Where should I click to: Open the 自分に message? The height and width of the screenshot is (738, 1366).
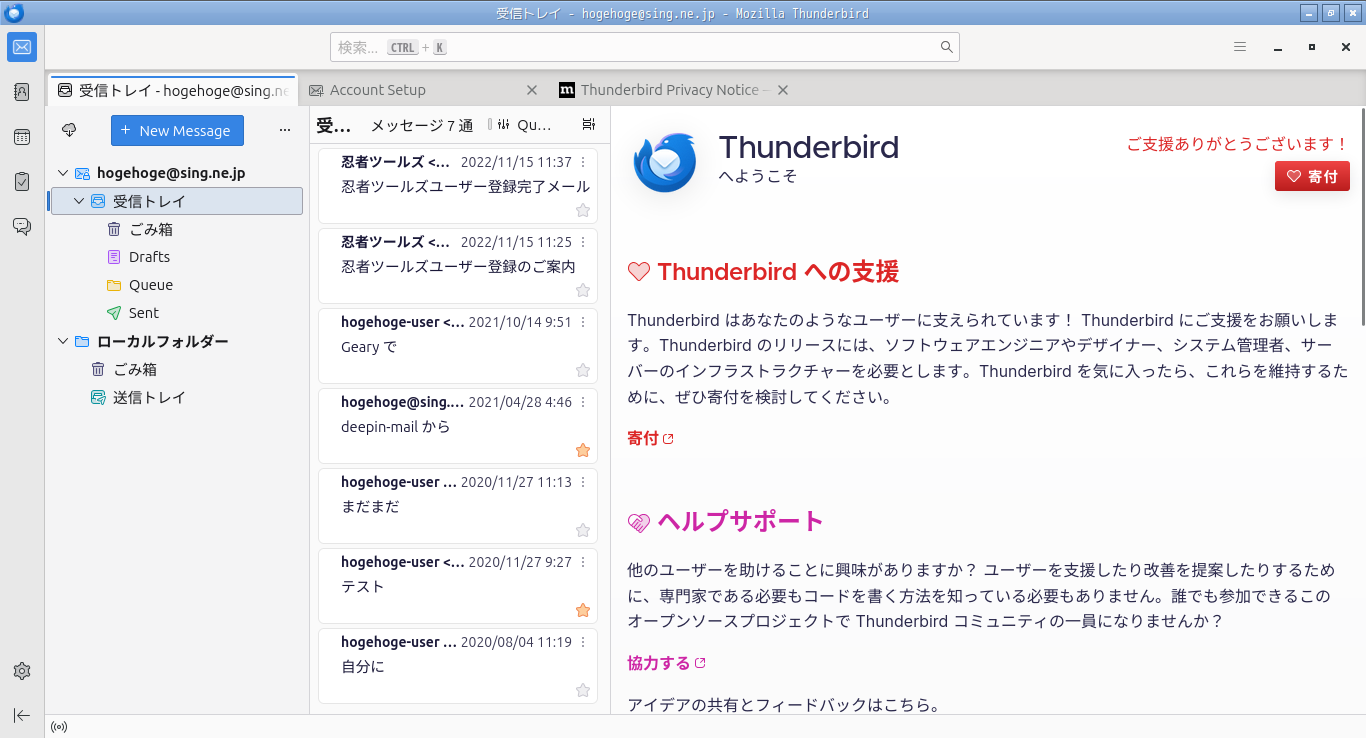(458, 665)
